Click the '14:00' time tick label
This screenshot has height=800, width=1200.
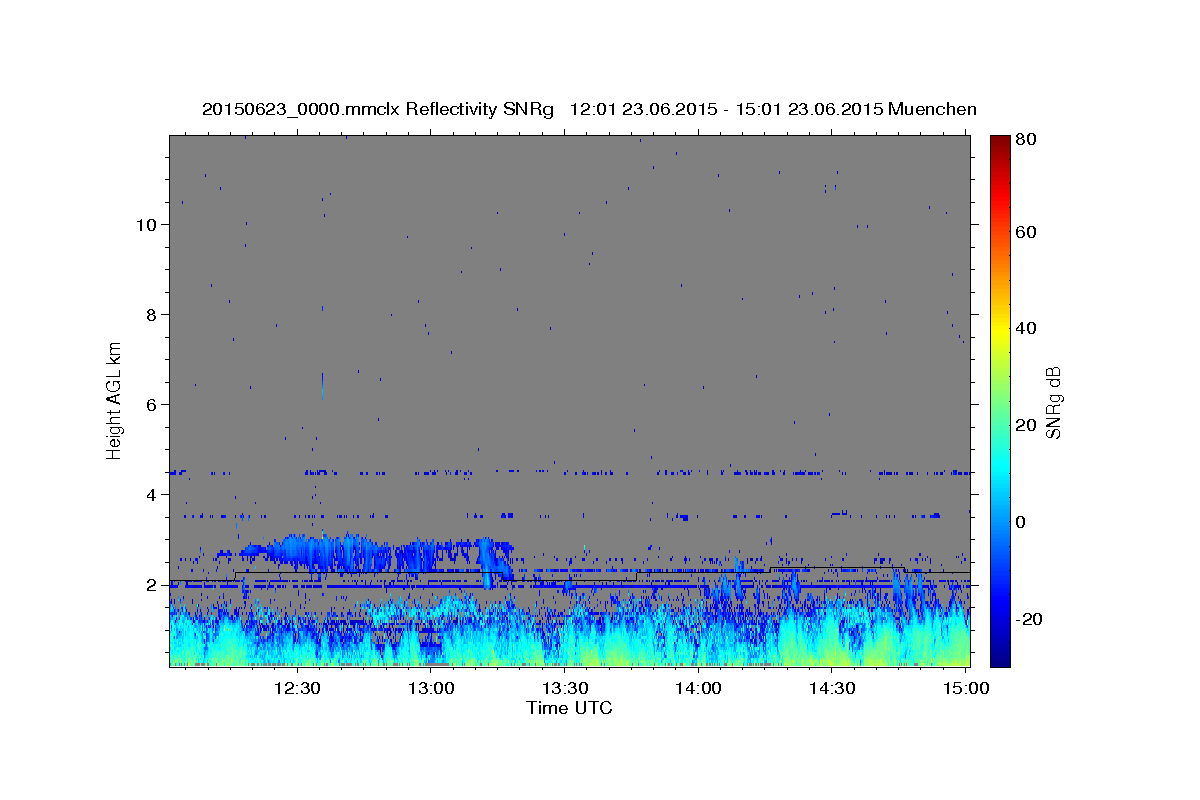tap(698, 689)
